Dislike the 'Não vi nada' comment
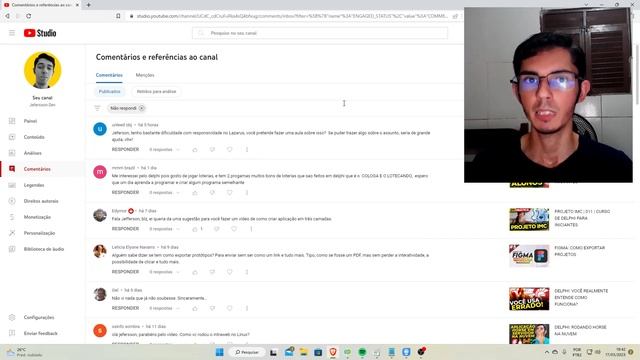Screen dimensions: 640x360 pyautogui.click(x=212, y=308)
